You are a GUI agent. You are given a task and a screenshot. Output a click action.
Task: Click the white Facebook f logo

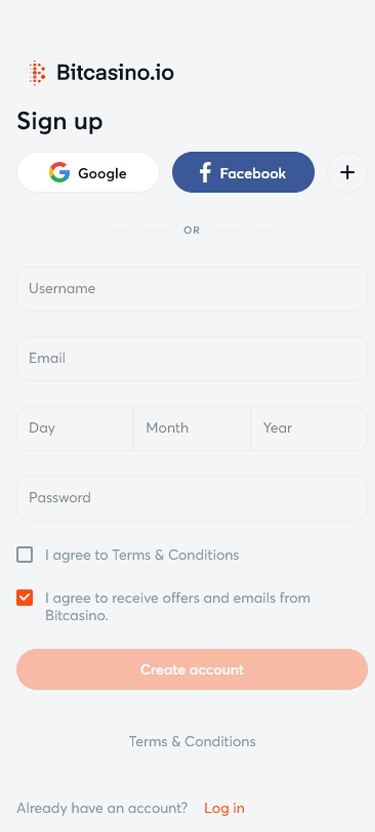[x=205, y=173]
